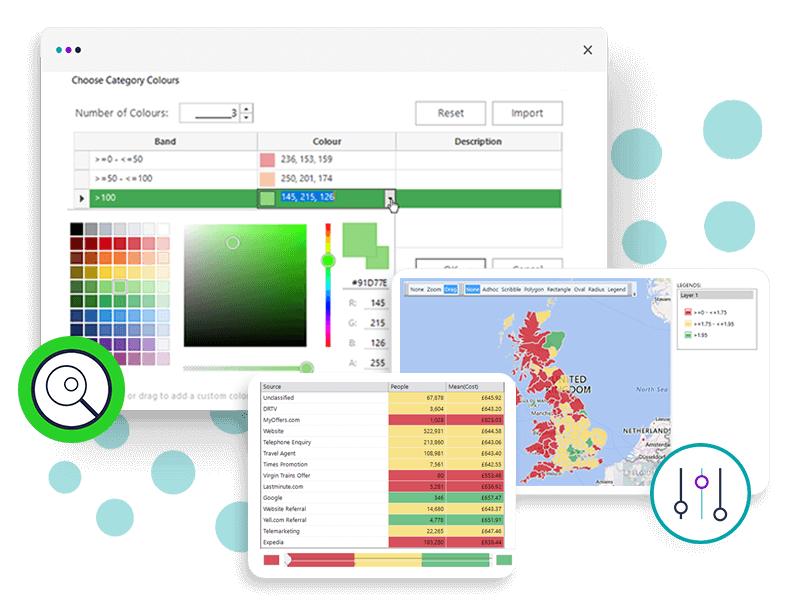Click the Band column header
Viewport: 800px width, 600px height.
tap(165, 141)
